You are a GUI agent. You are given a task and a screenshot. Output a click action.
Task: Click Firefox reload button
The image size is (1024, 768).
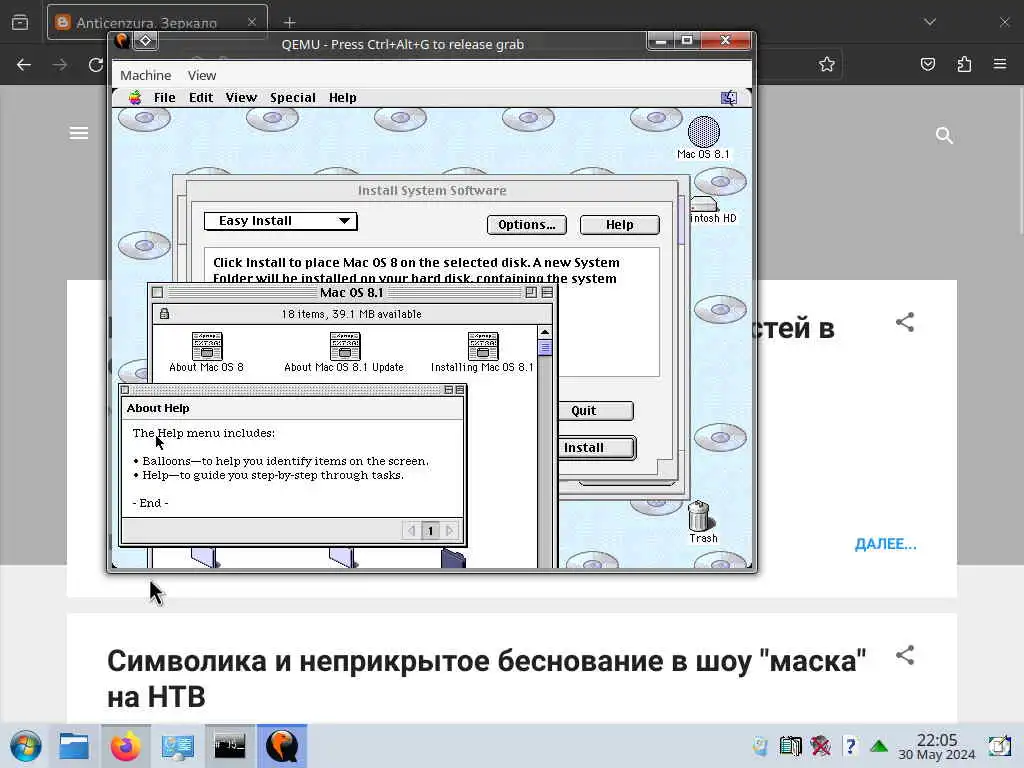[96, 65]
